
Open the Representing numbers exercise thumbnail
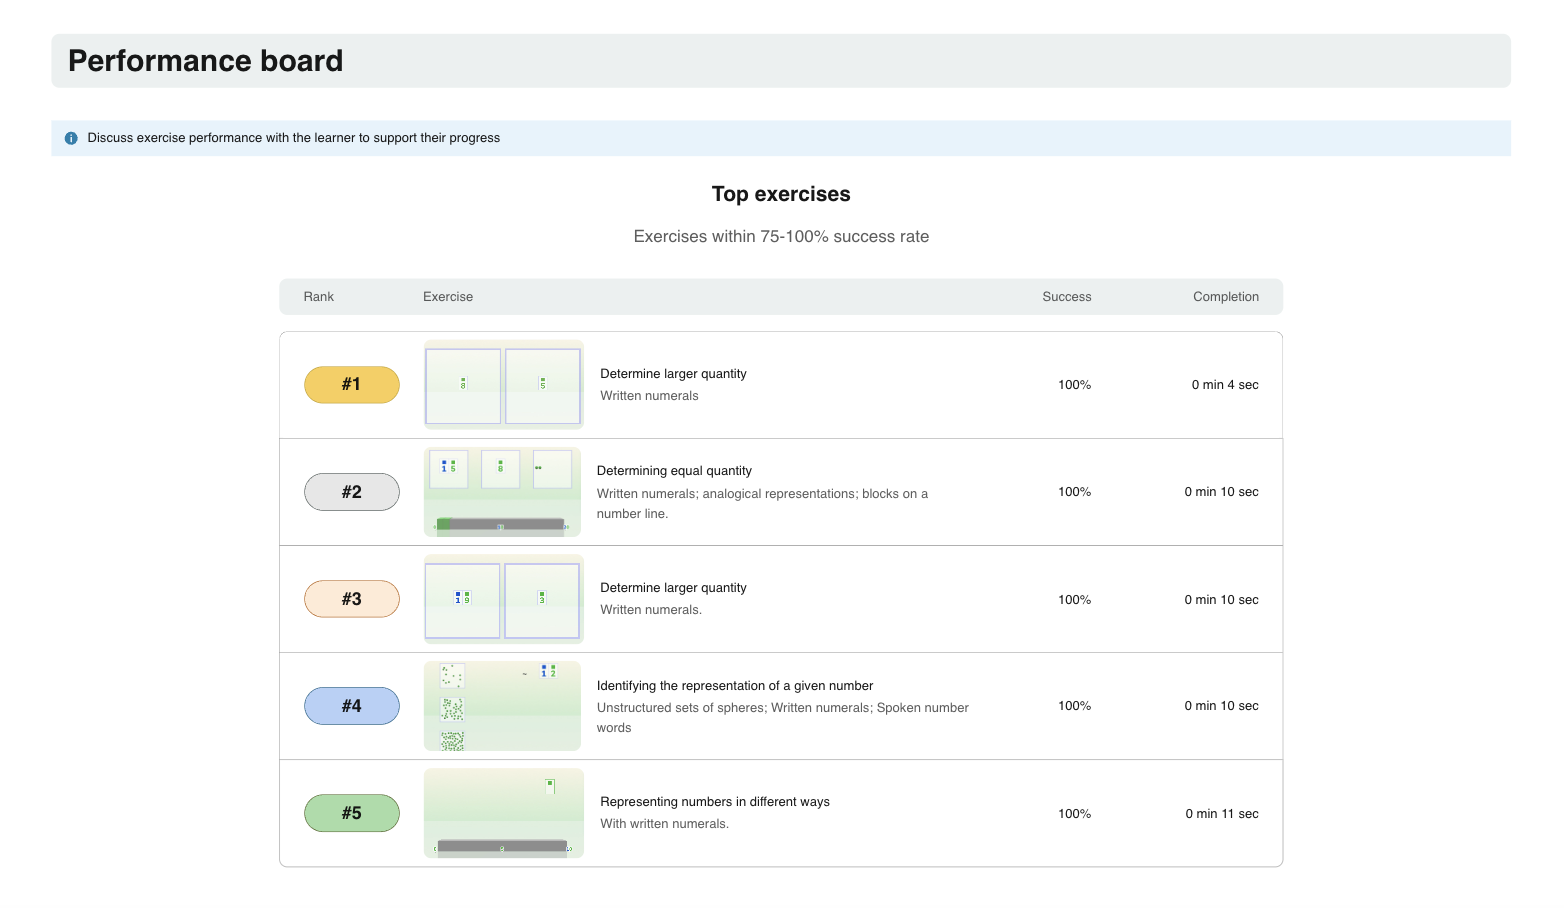tap(503, 813)
